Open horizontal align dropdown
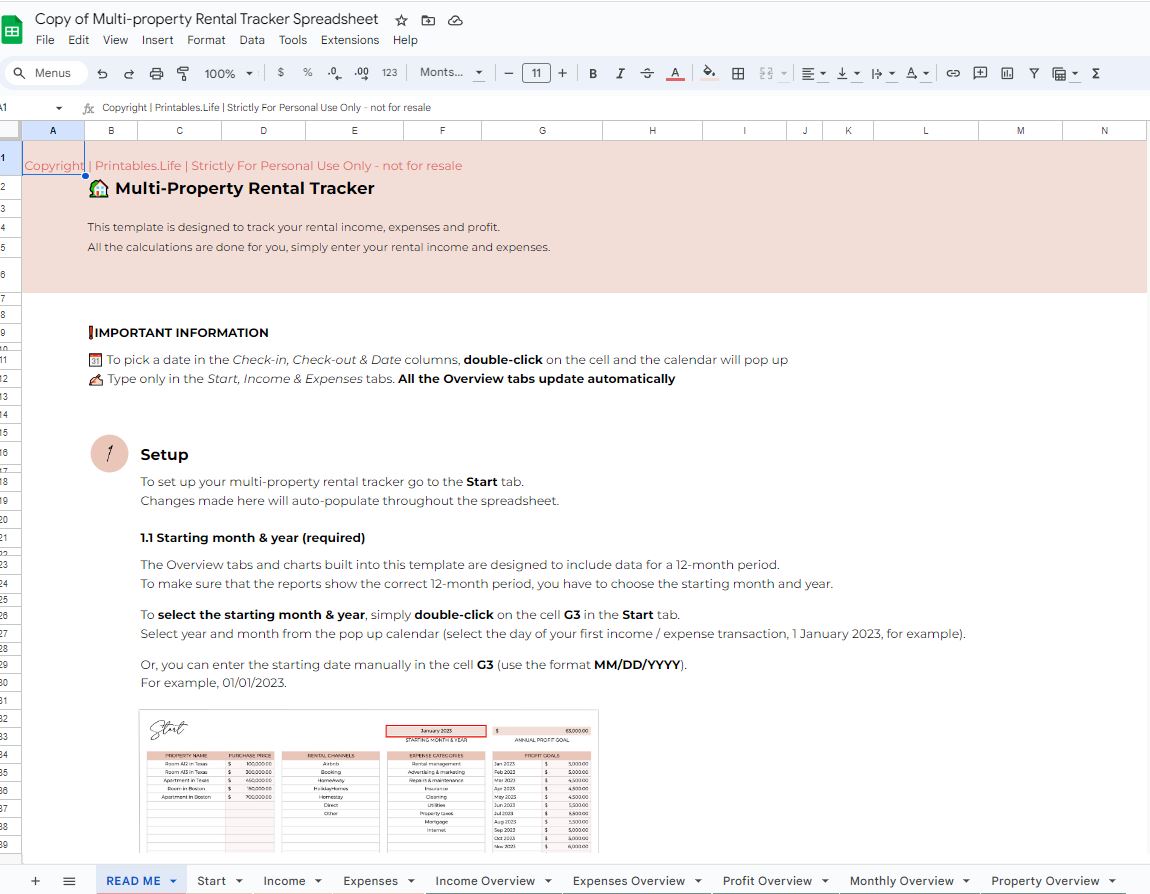The height and width of the screenshot is (894, 1150). [813, 73]
